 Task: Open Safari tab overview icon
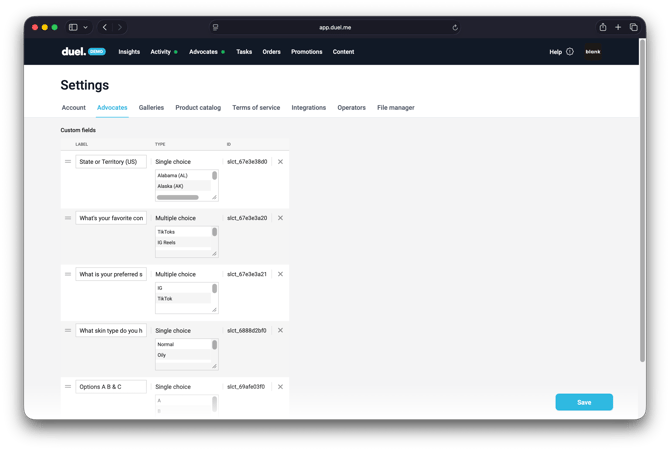click(x=633, y=27)
